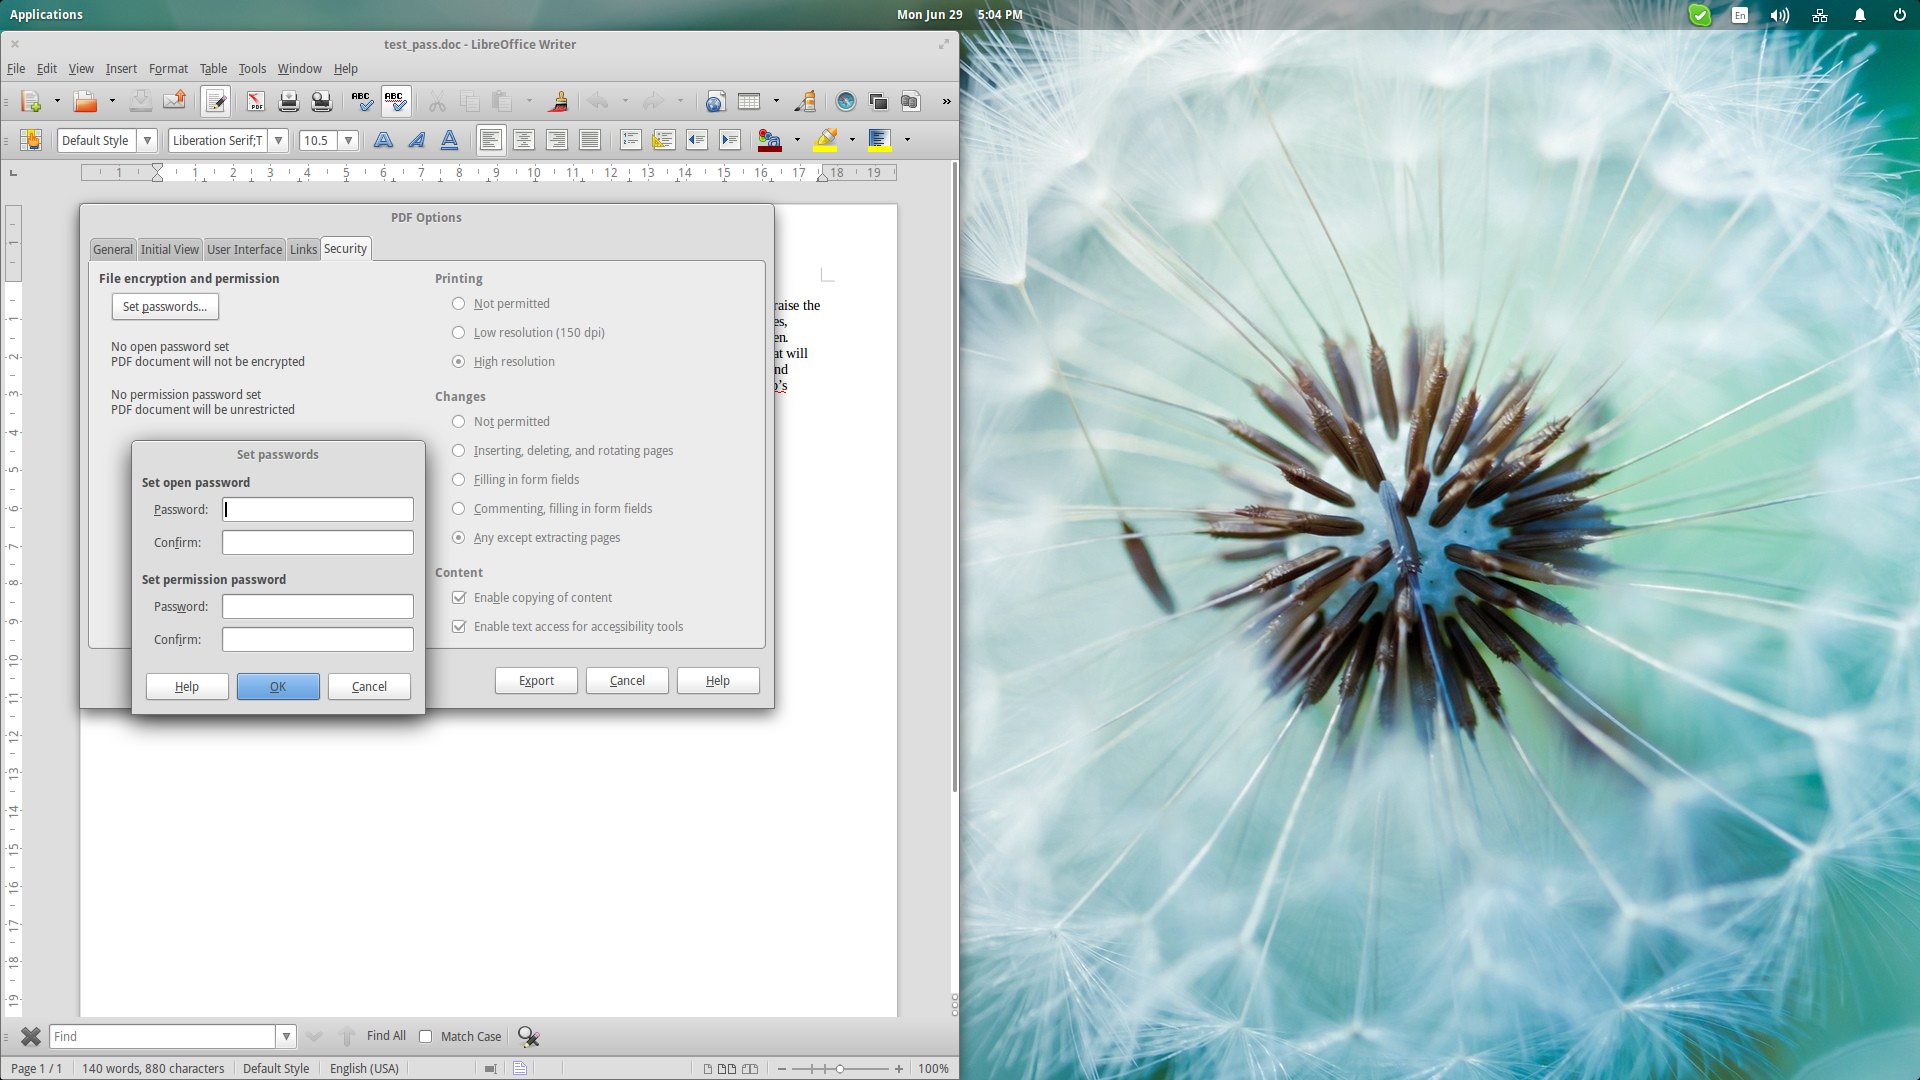Click the New document icon in toolbar
The width and height of the screenshot is (1920, 1080).
[x=31, y=101]
